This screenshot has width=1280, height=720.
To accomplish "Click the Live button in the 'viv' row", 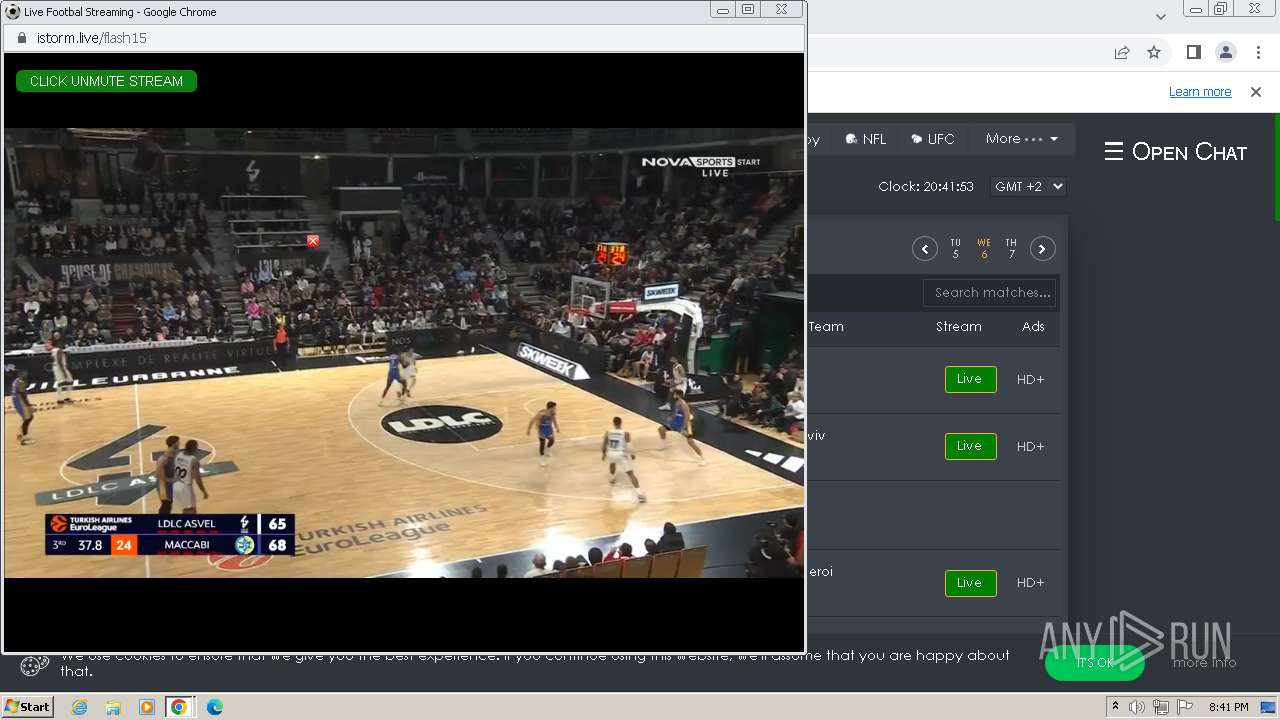I will 970,446.
